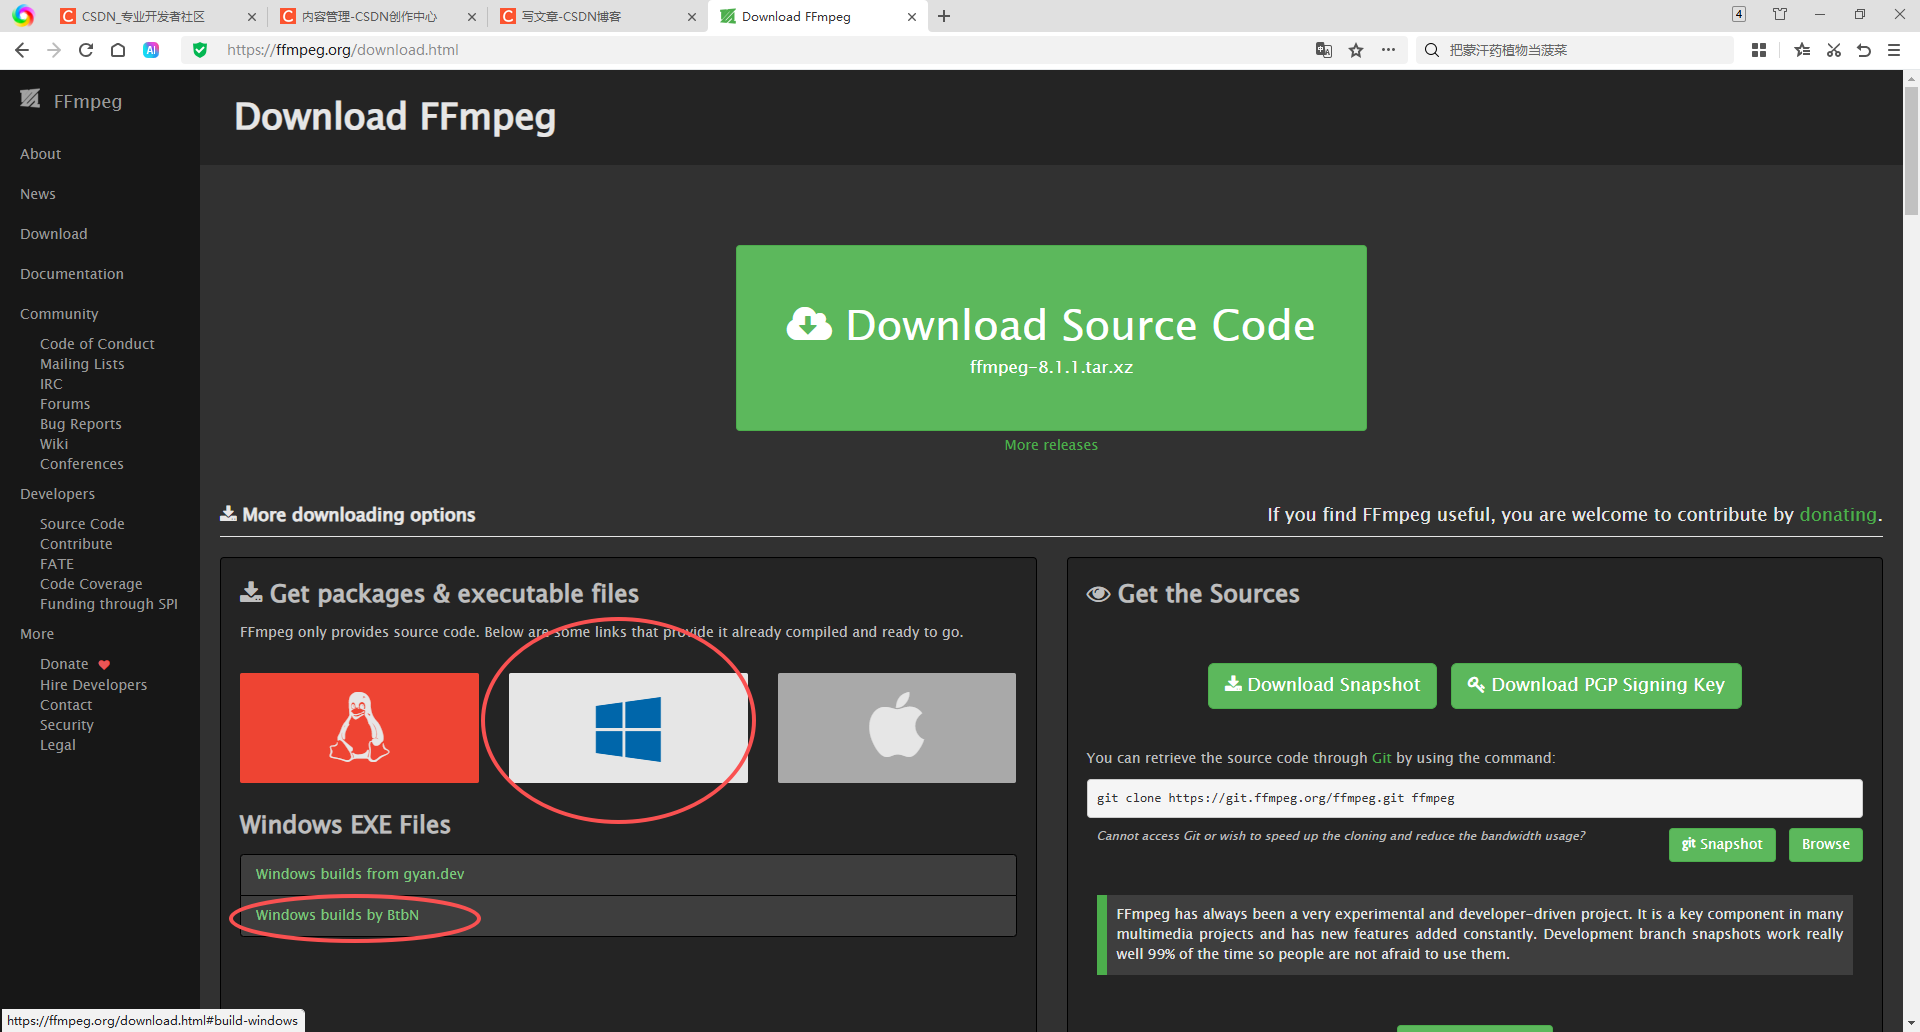1920x1032 pixels.
Task: Select the Linux penguin package tile
Action: [359, 728]
